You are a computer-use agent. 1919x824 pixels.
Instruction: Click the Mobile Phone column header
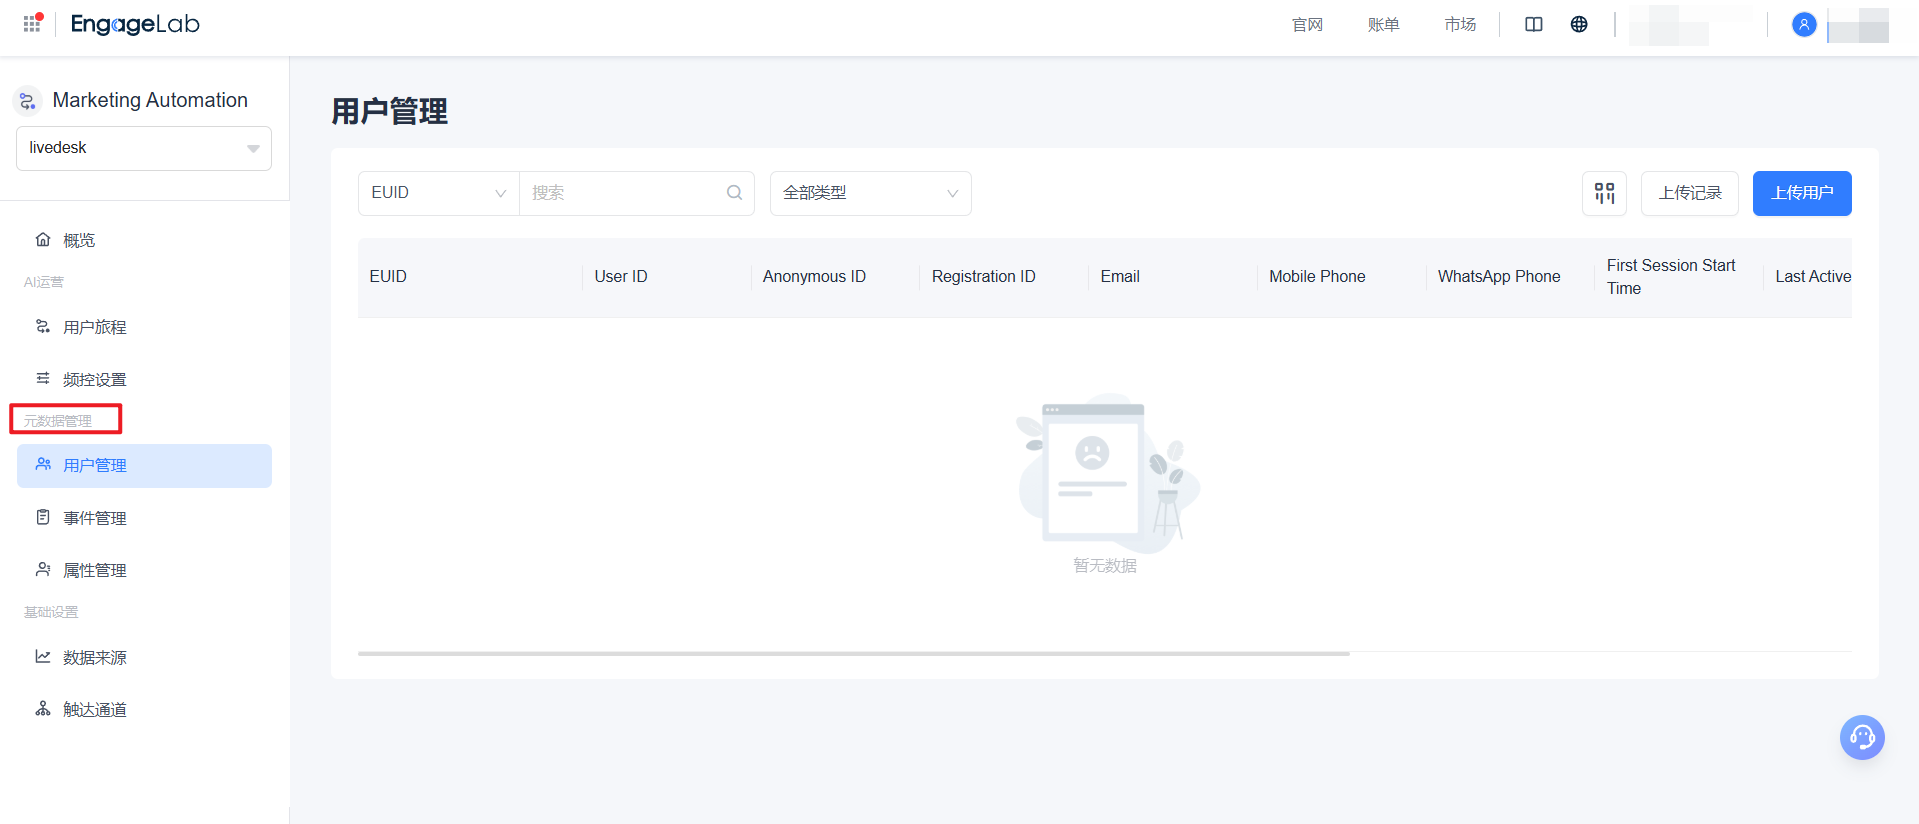[1342, 277]
